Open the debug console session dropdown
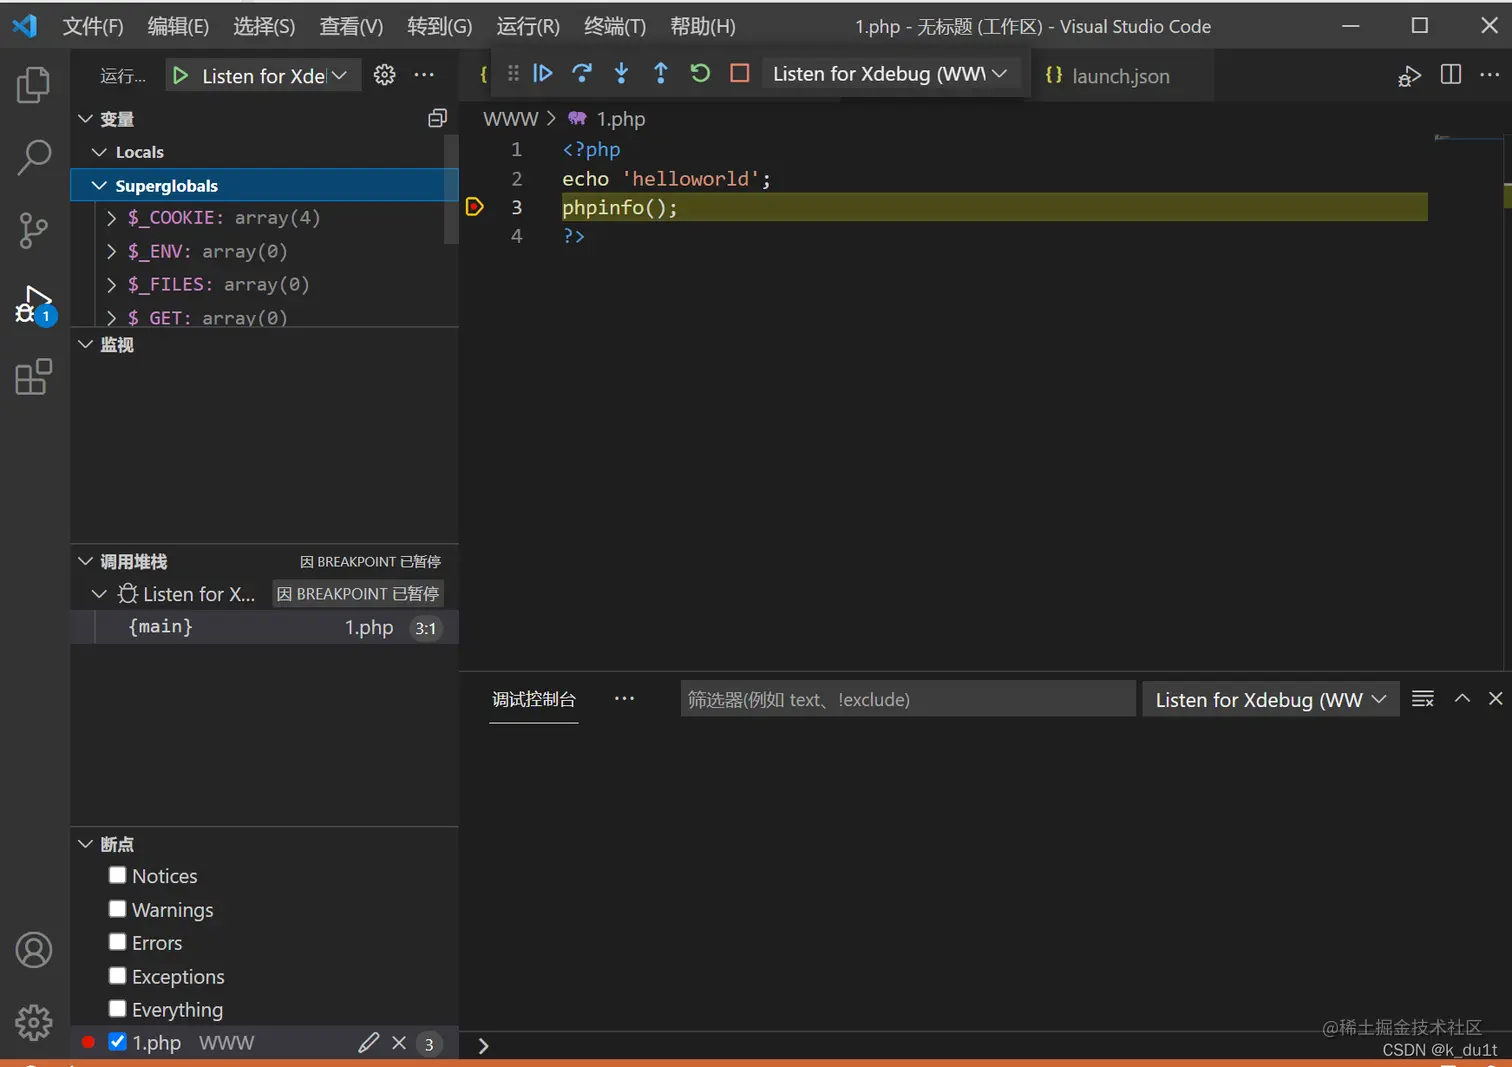This screenshot has height=1067, width=1512. pyautogui.click(x=1270, y=700)
